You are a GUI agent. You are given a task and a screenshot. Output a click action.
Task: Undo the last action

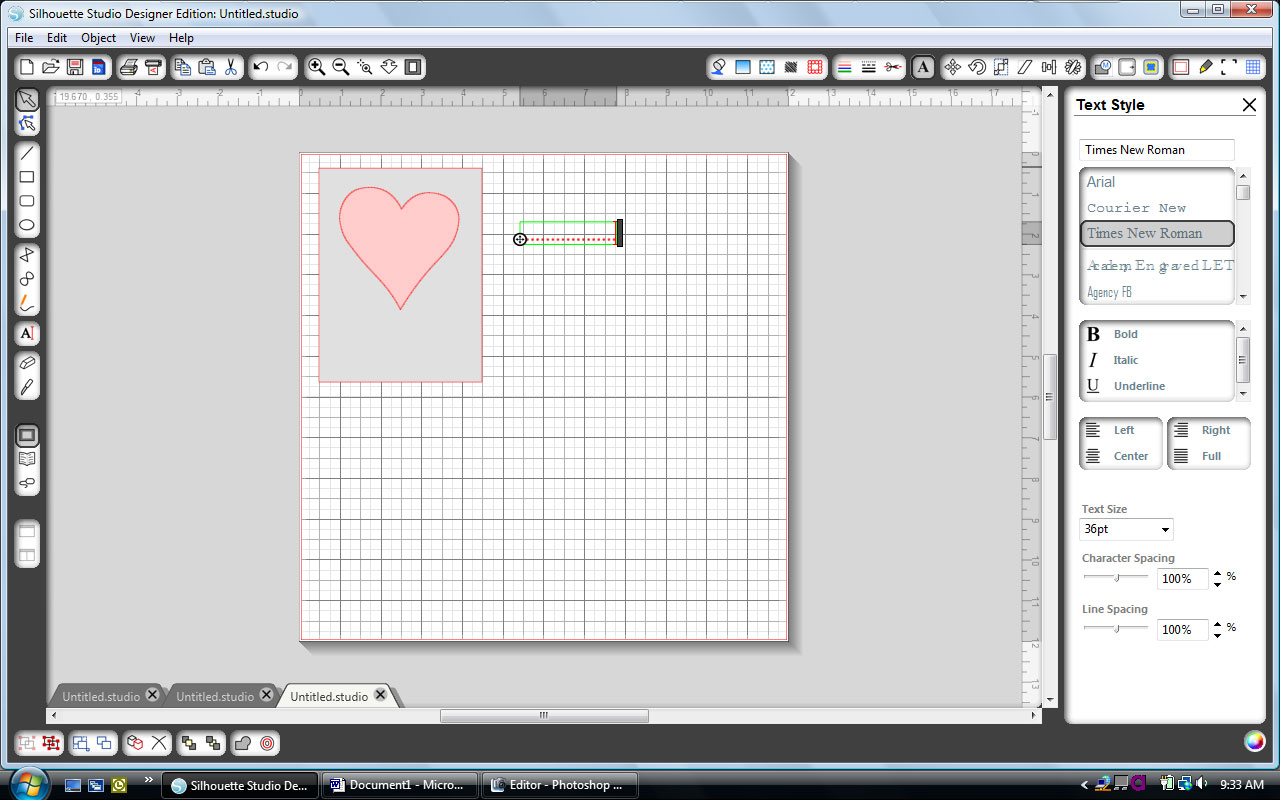[x=261, y=67]
